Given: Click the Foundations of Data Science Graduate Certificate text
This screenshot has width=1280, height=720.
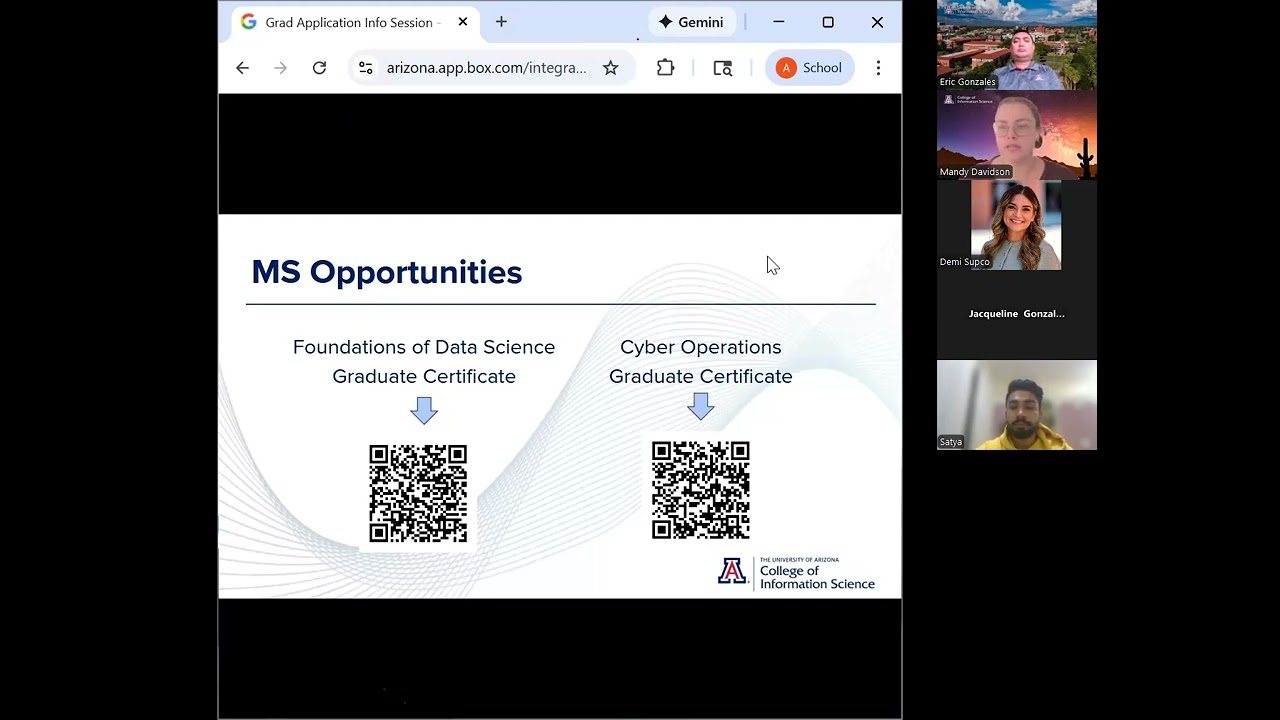Looking at the screenshot, I should click(x=424, y=361).
